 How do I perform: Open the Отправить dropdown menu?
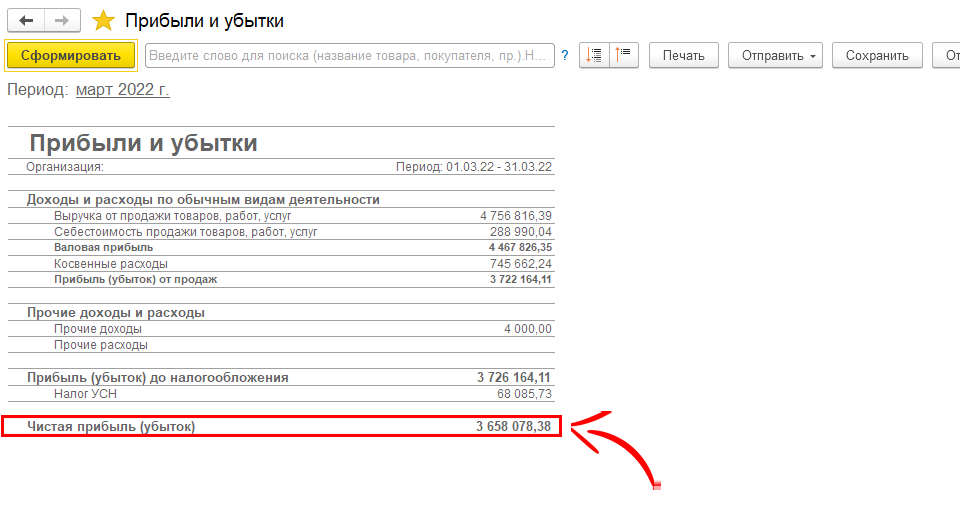(774, 55)
